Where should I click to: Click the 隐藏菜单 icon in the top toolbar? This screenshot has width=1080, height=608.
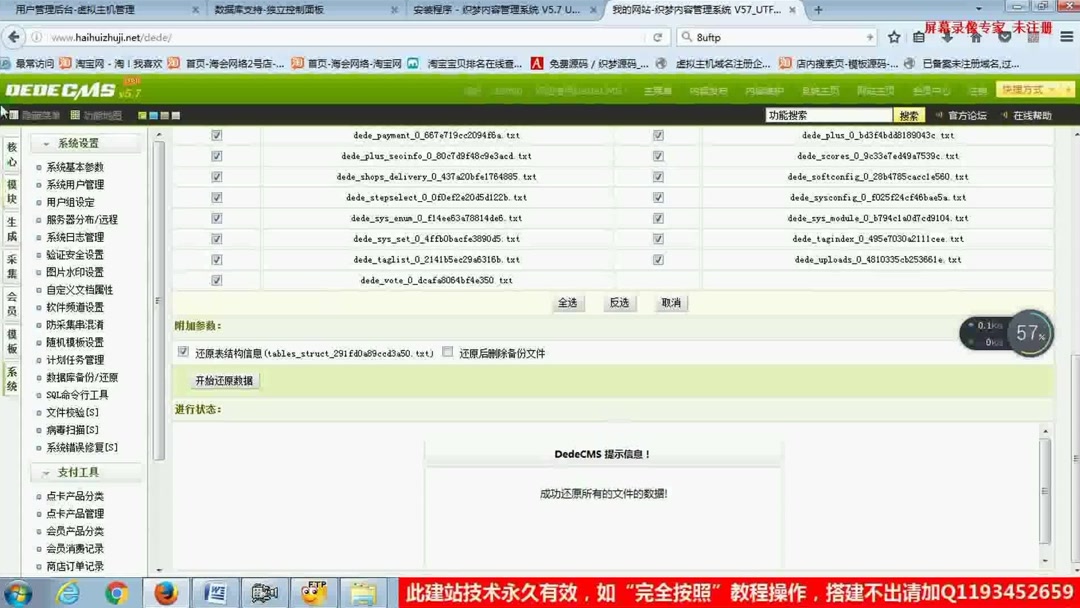[16, 116]
